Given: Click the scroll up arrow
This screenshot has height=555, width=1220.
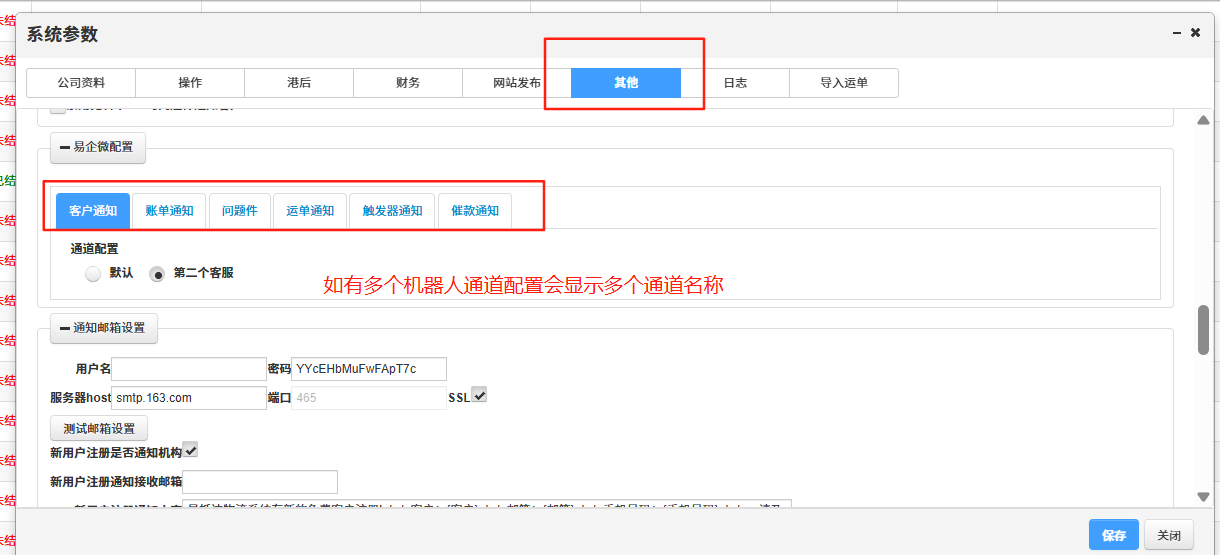Looking at the screenshot, I should click(1204, 121).
